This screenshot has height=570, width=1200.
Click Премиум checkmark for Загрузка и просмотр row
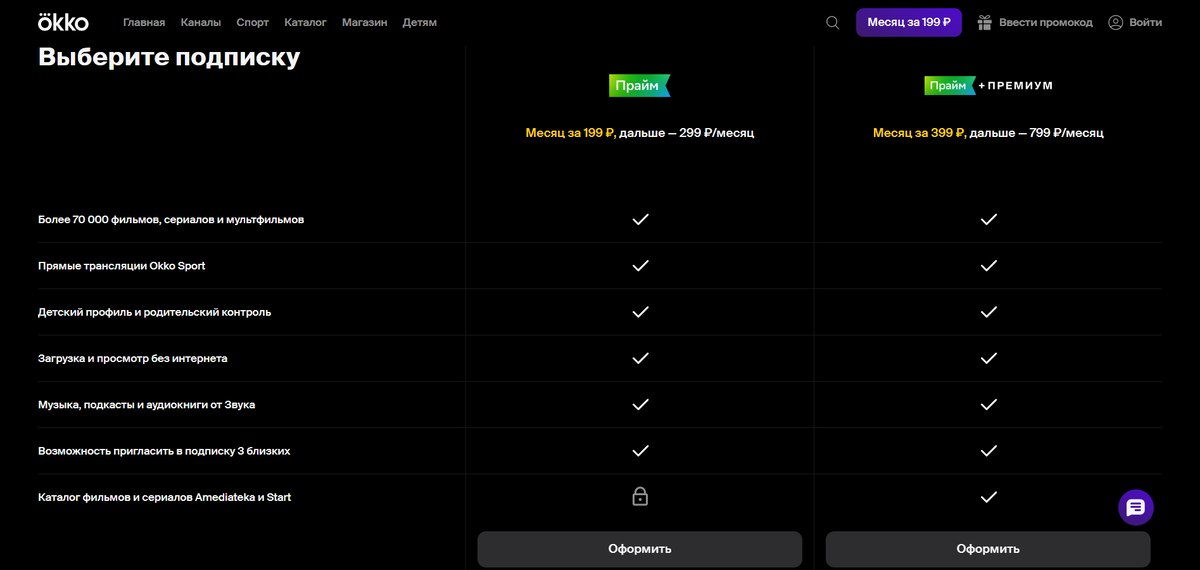point(988,358)
